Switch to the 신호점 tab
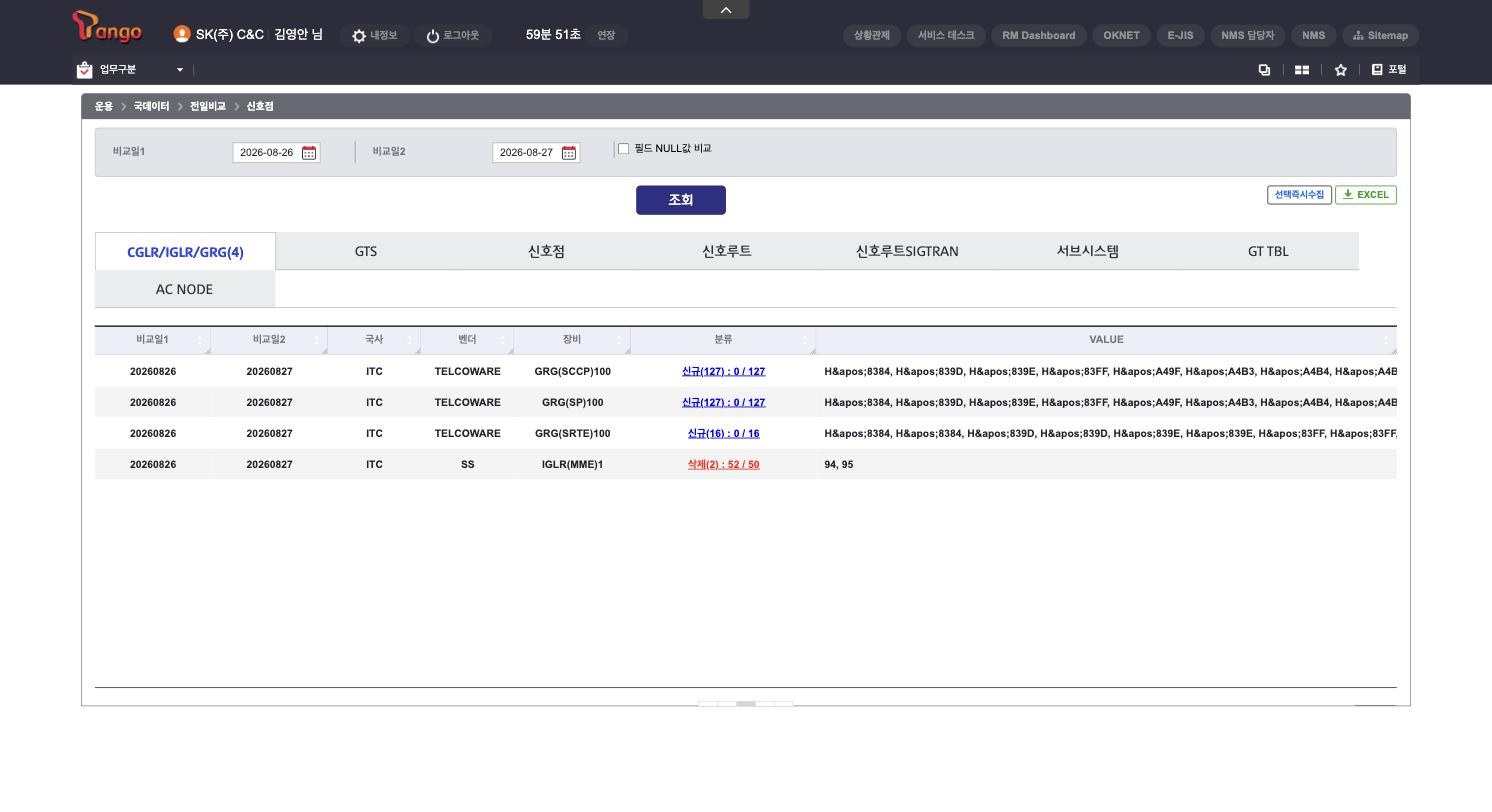Screen dimensions: 1492x812 click(x=546, y=251)
